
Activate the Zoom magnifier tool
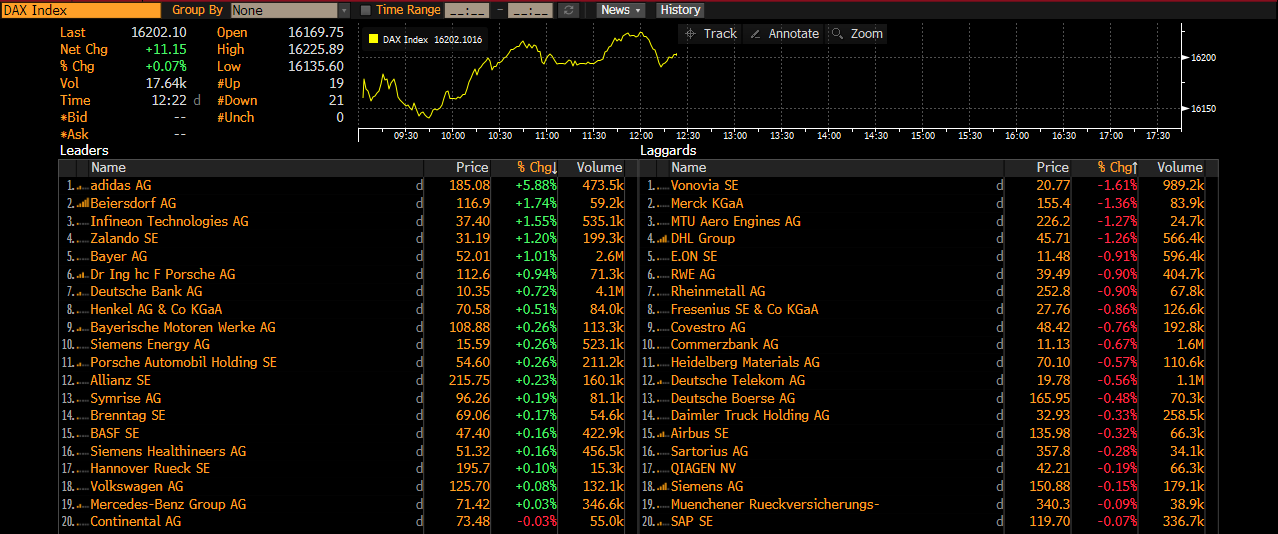[857, 33]
